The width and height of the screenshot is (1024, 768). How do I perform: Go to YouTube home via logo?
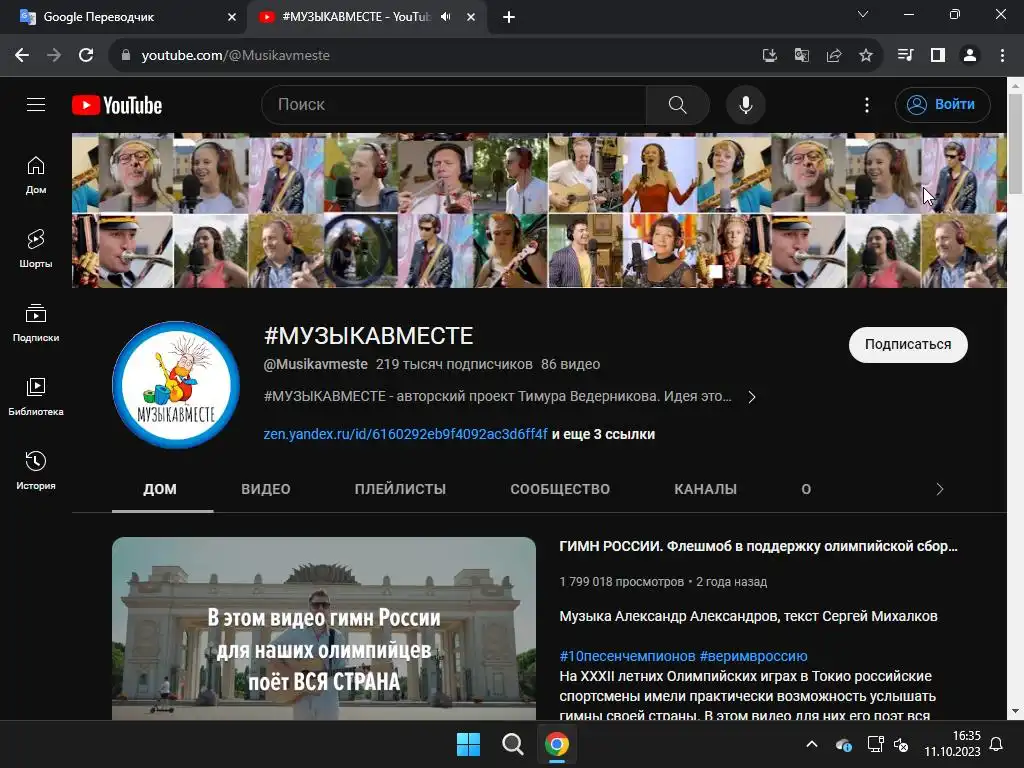[x=117, y=105]
